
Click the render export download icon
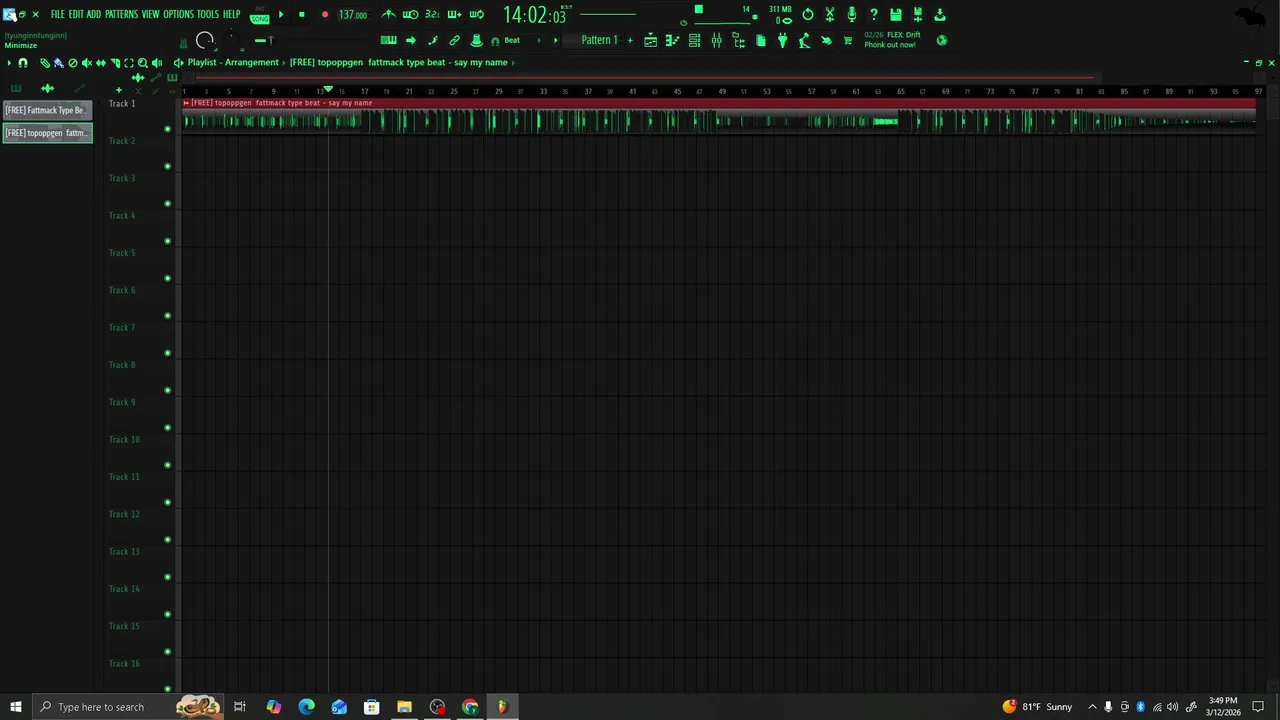pyautogui.click(x=940, y=15)
